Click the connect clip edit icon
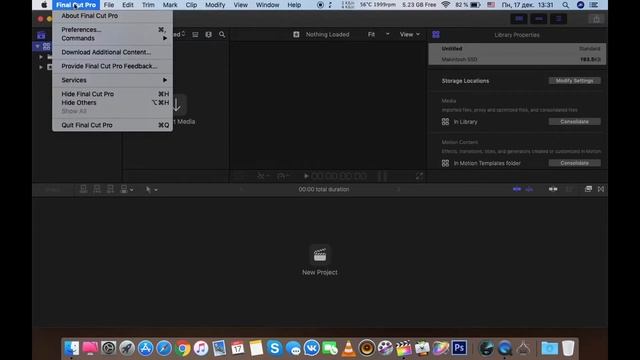 click(x=83, y=189)
